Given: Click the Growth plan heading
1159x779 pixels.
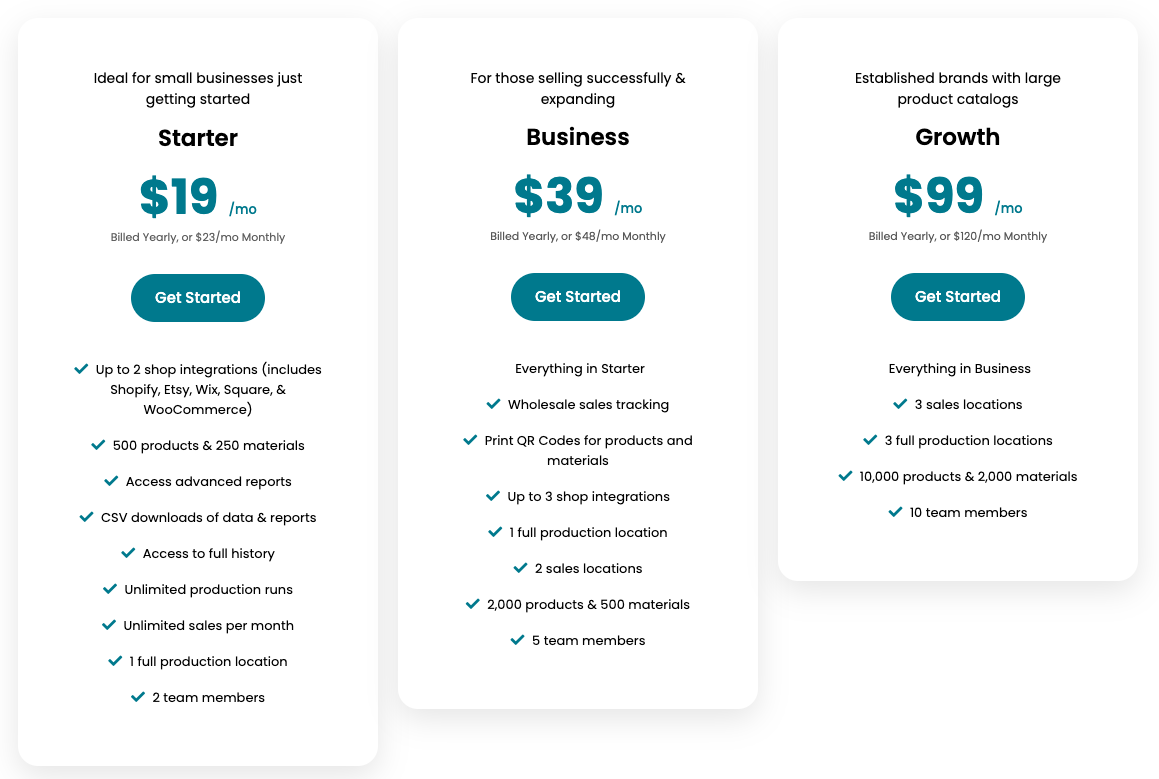Looking at the screenshot, I should [957, 137].
